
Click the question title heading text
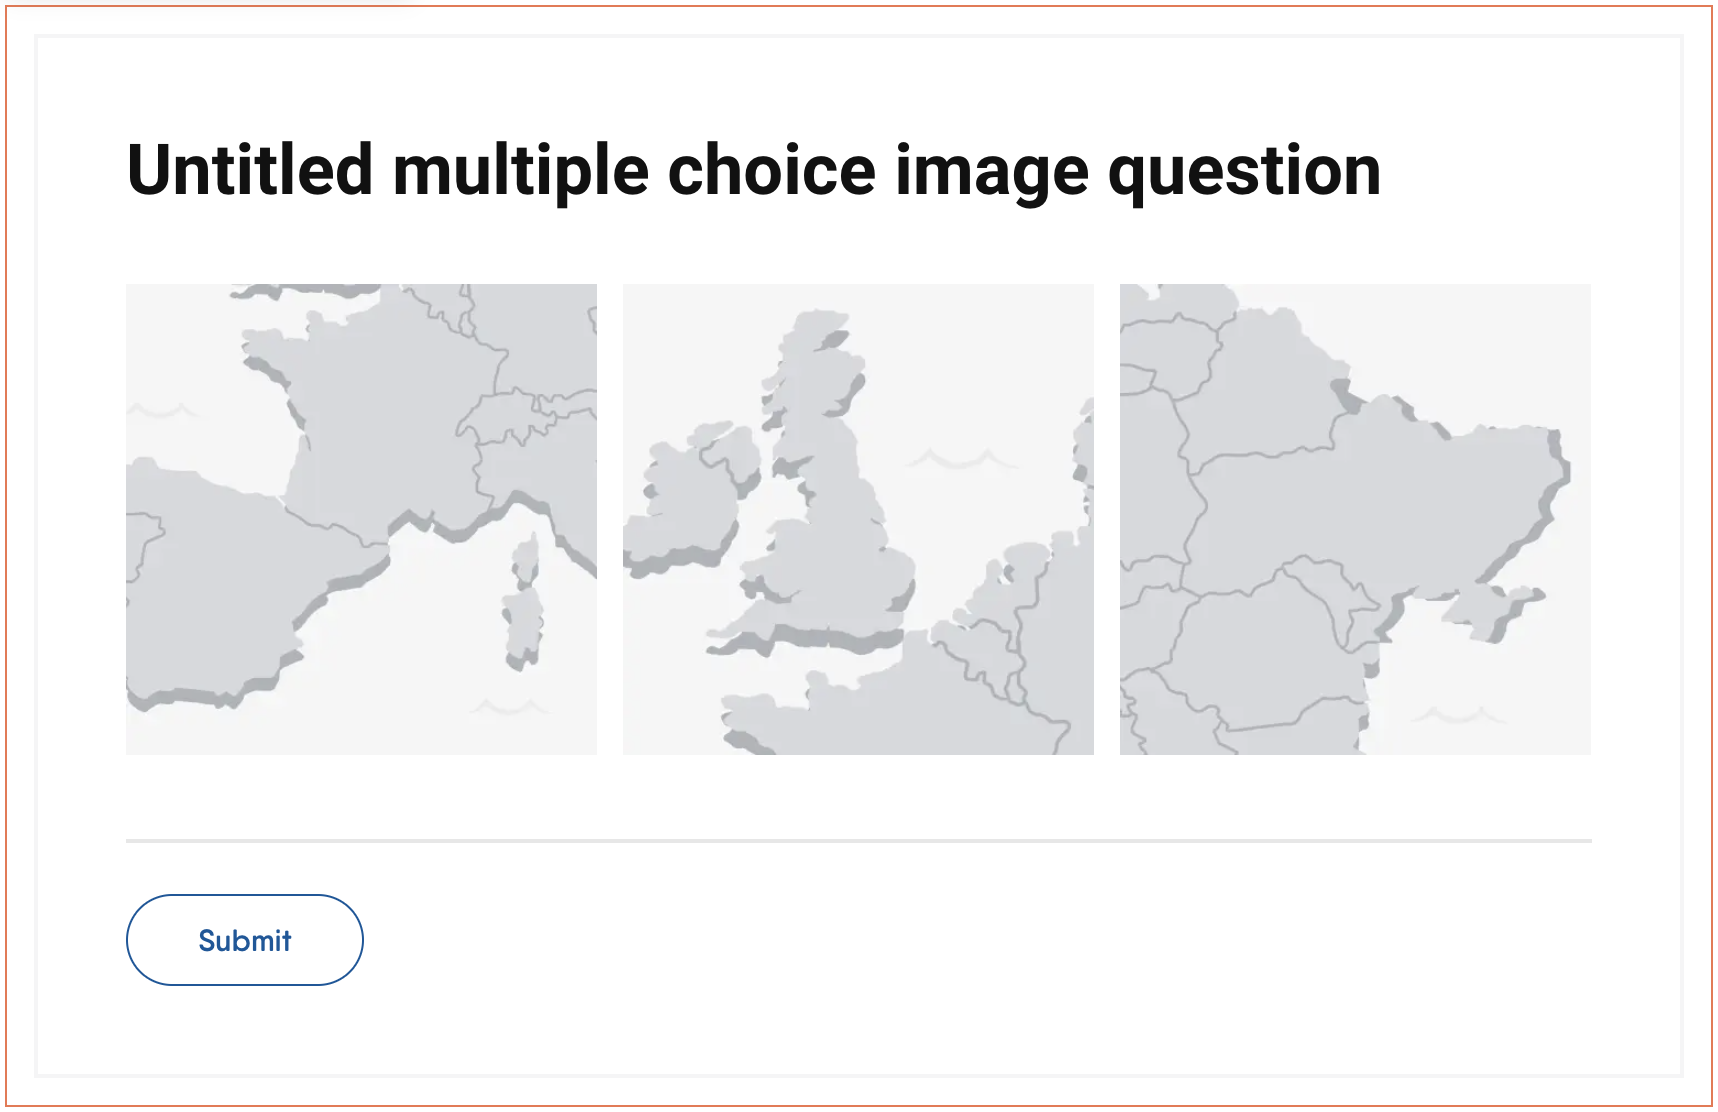[754, 170]
